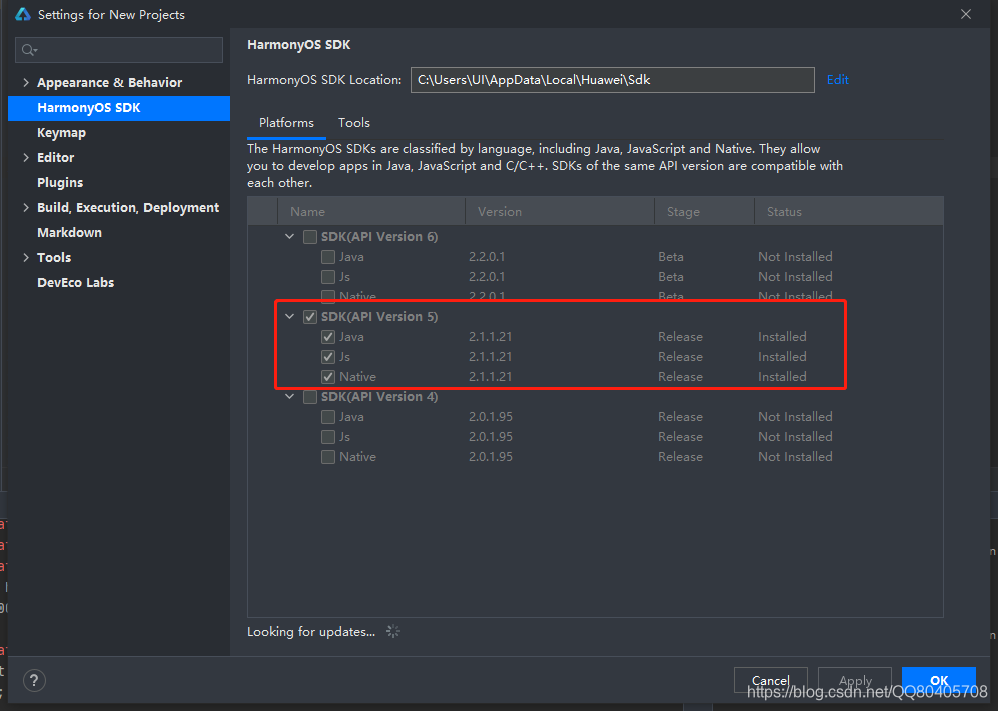Select the SDK(API Version 6) row label
998x711 pixels.
coord(379,237)
